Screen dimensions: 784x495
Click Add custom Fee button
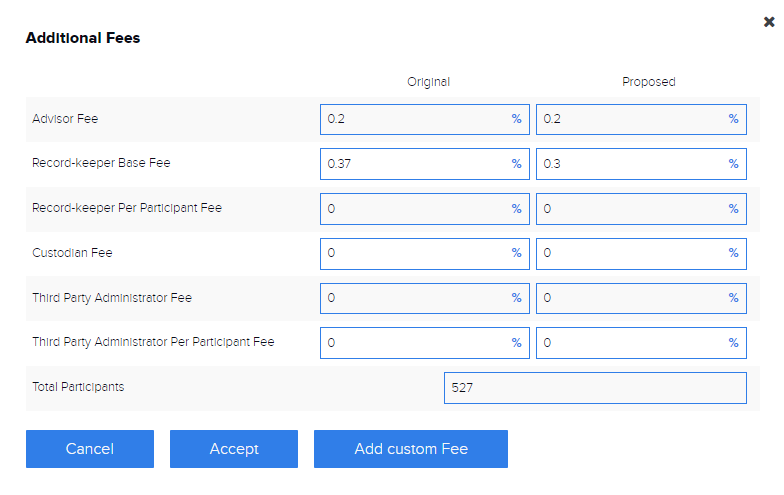click(x=411, y=449)
